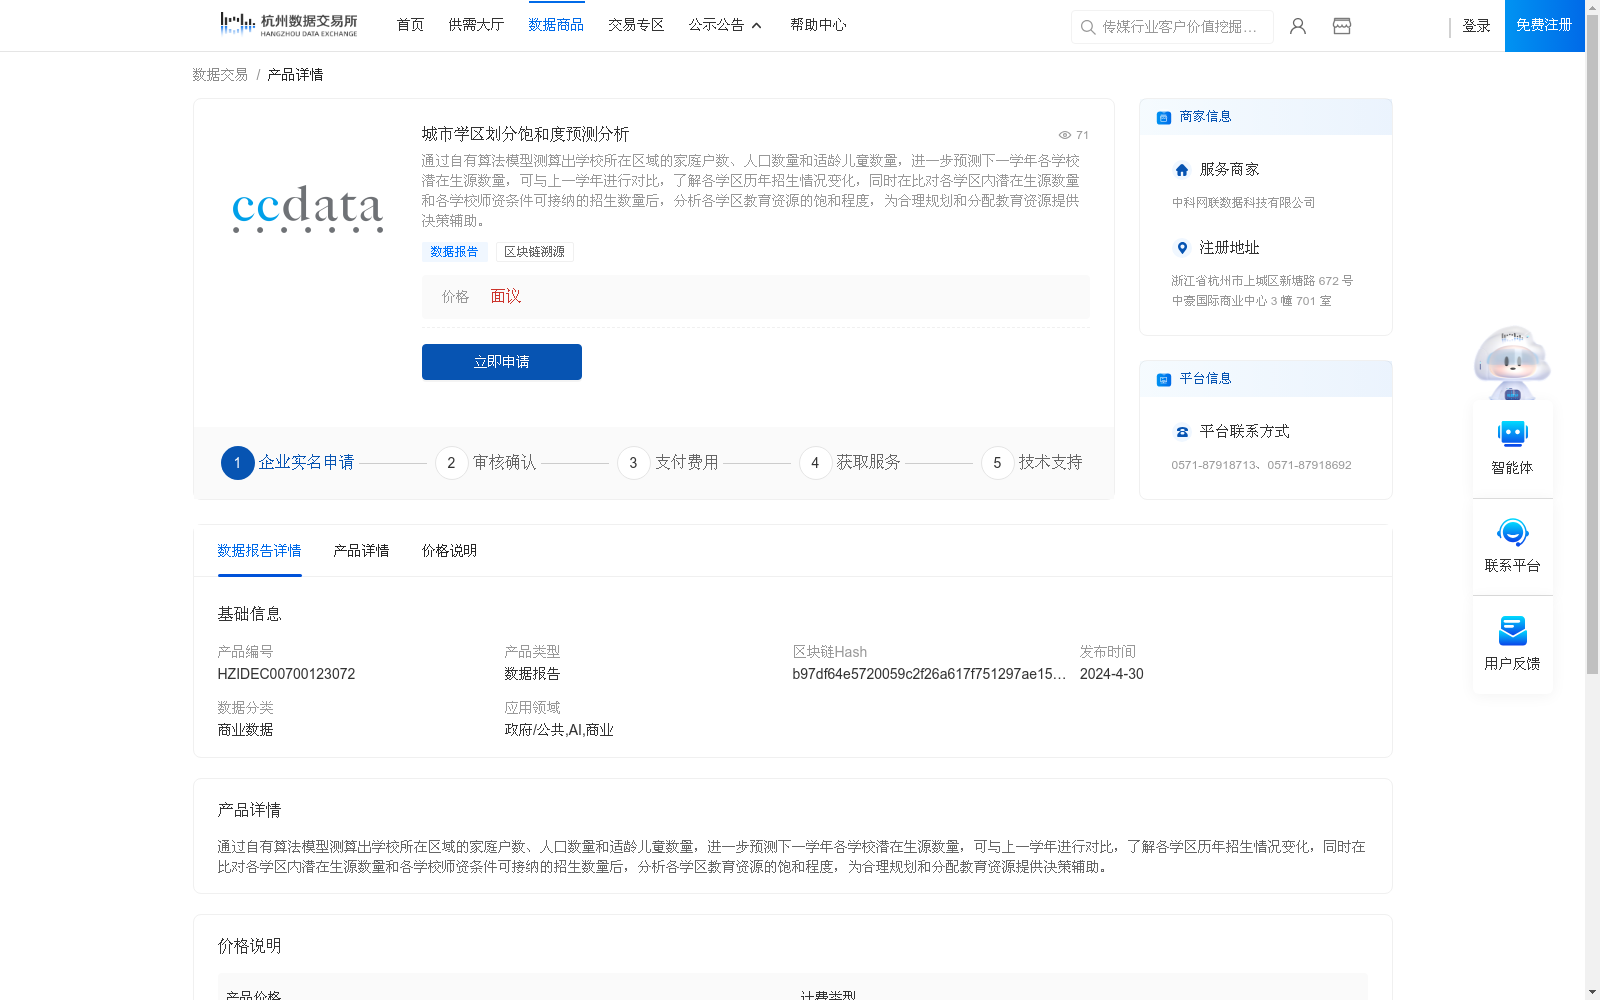Click step 4 获取服务
1600x1000 pixels.
click(850, 463)
